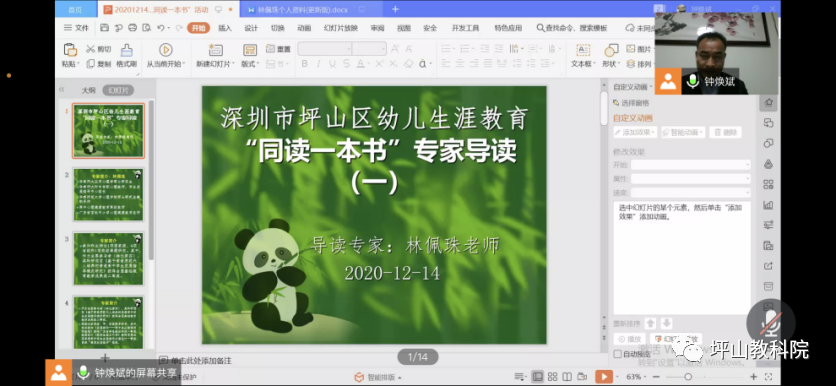Toggle Italic (I) formatting
Image resolution: width=836 pixels, height=386 pixels.
[x=318, y=64]
